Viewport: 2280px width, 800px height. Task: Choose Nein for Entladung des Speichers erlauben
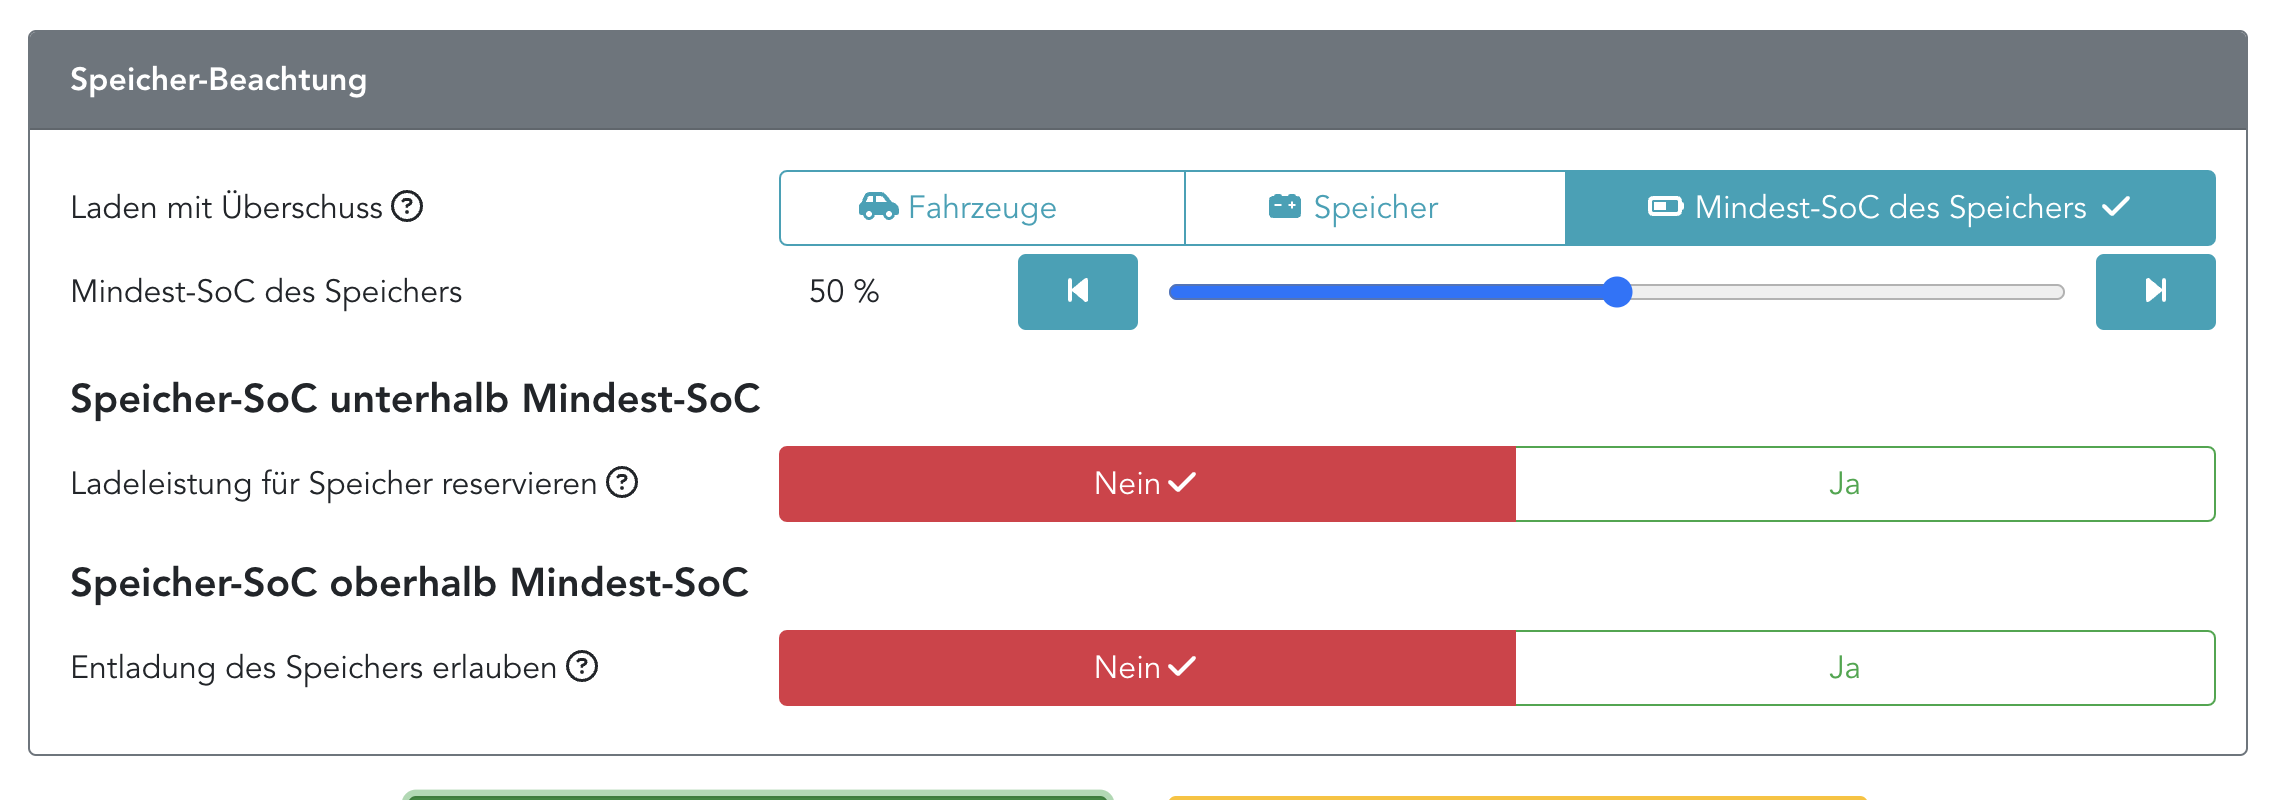1146,668
